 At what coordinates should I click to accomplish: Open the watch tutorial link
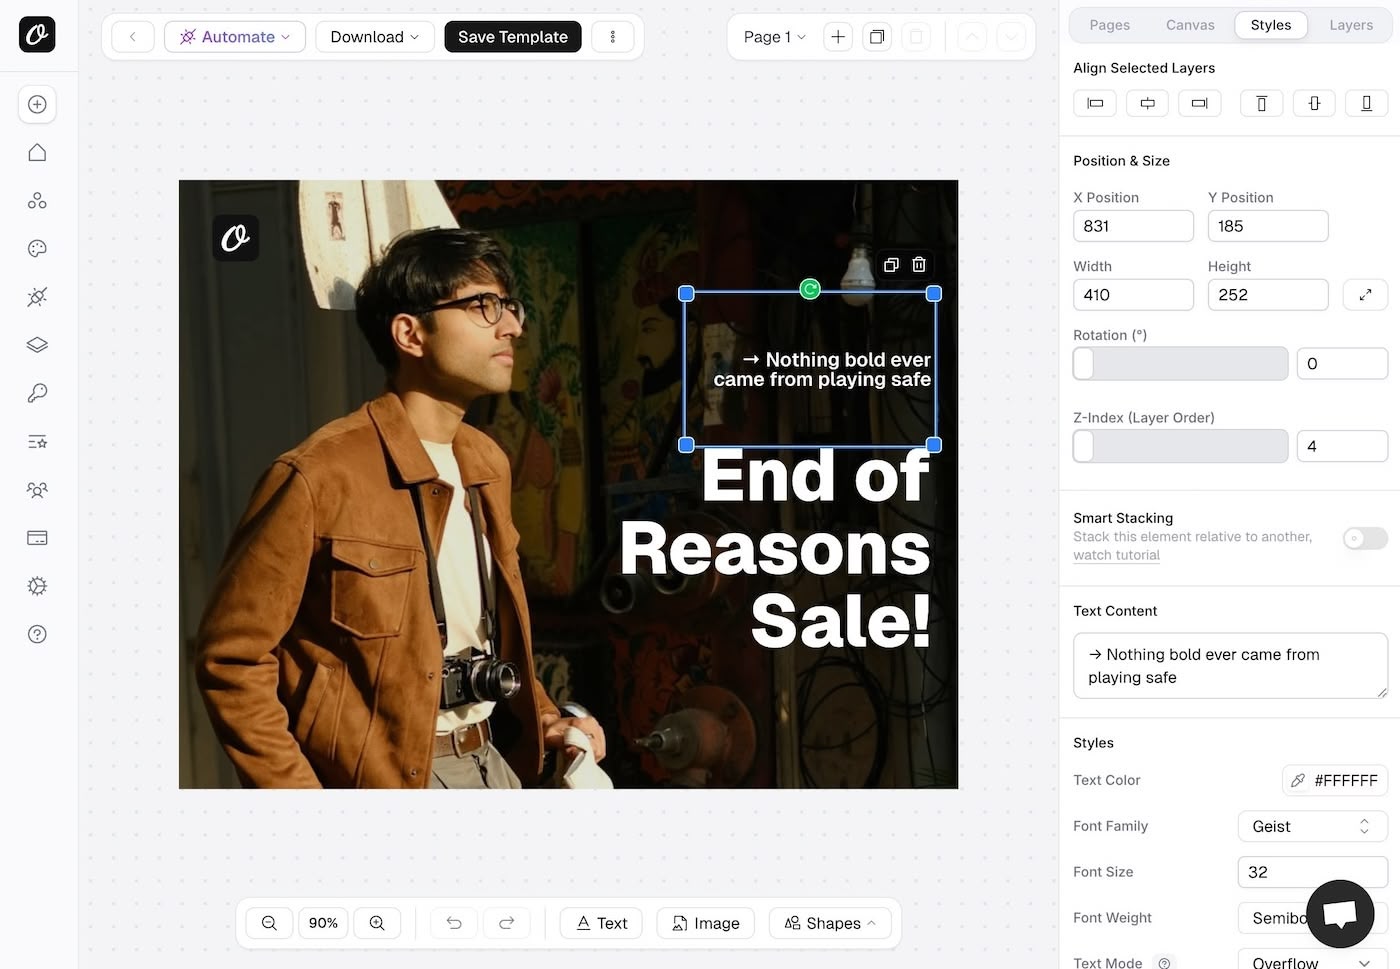(x=1116, y=555)
